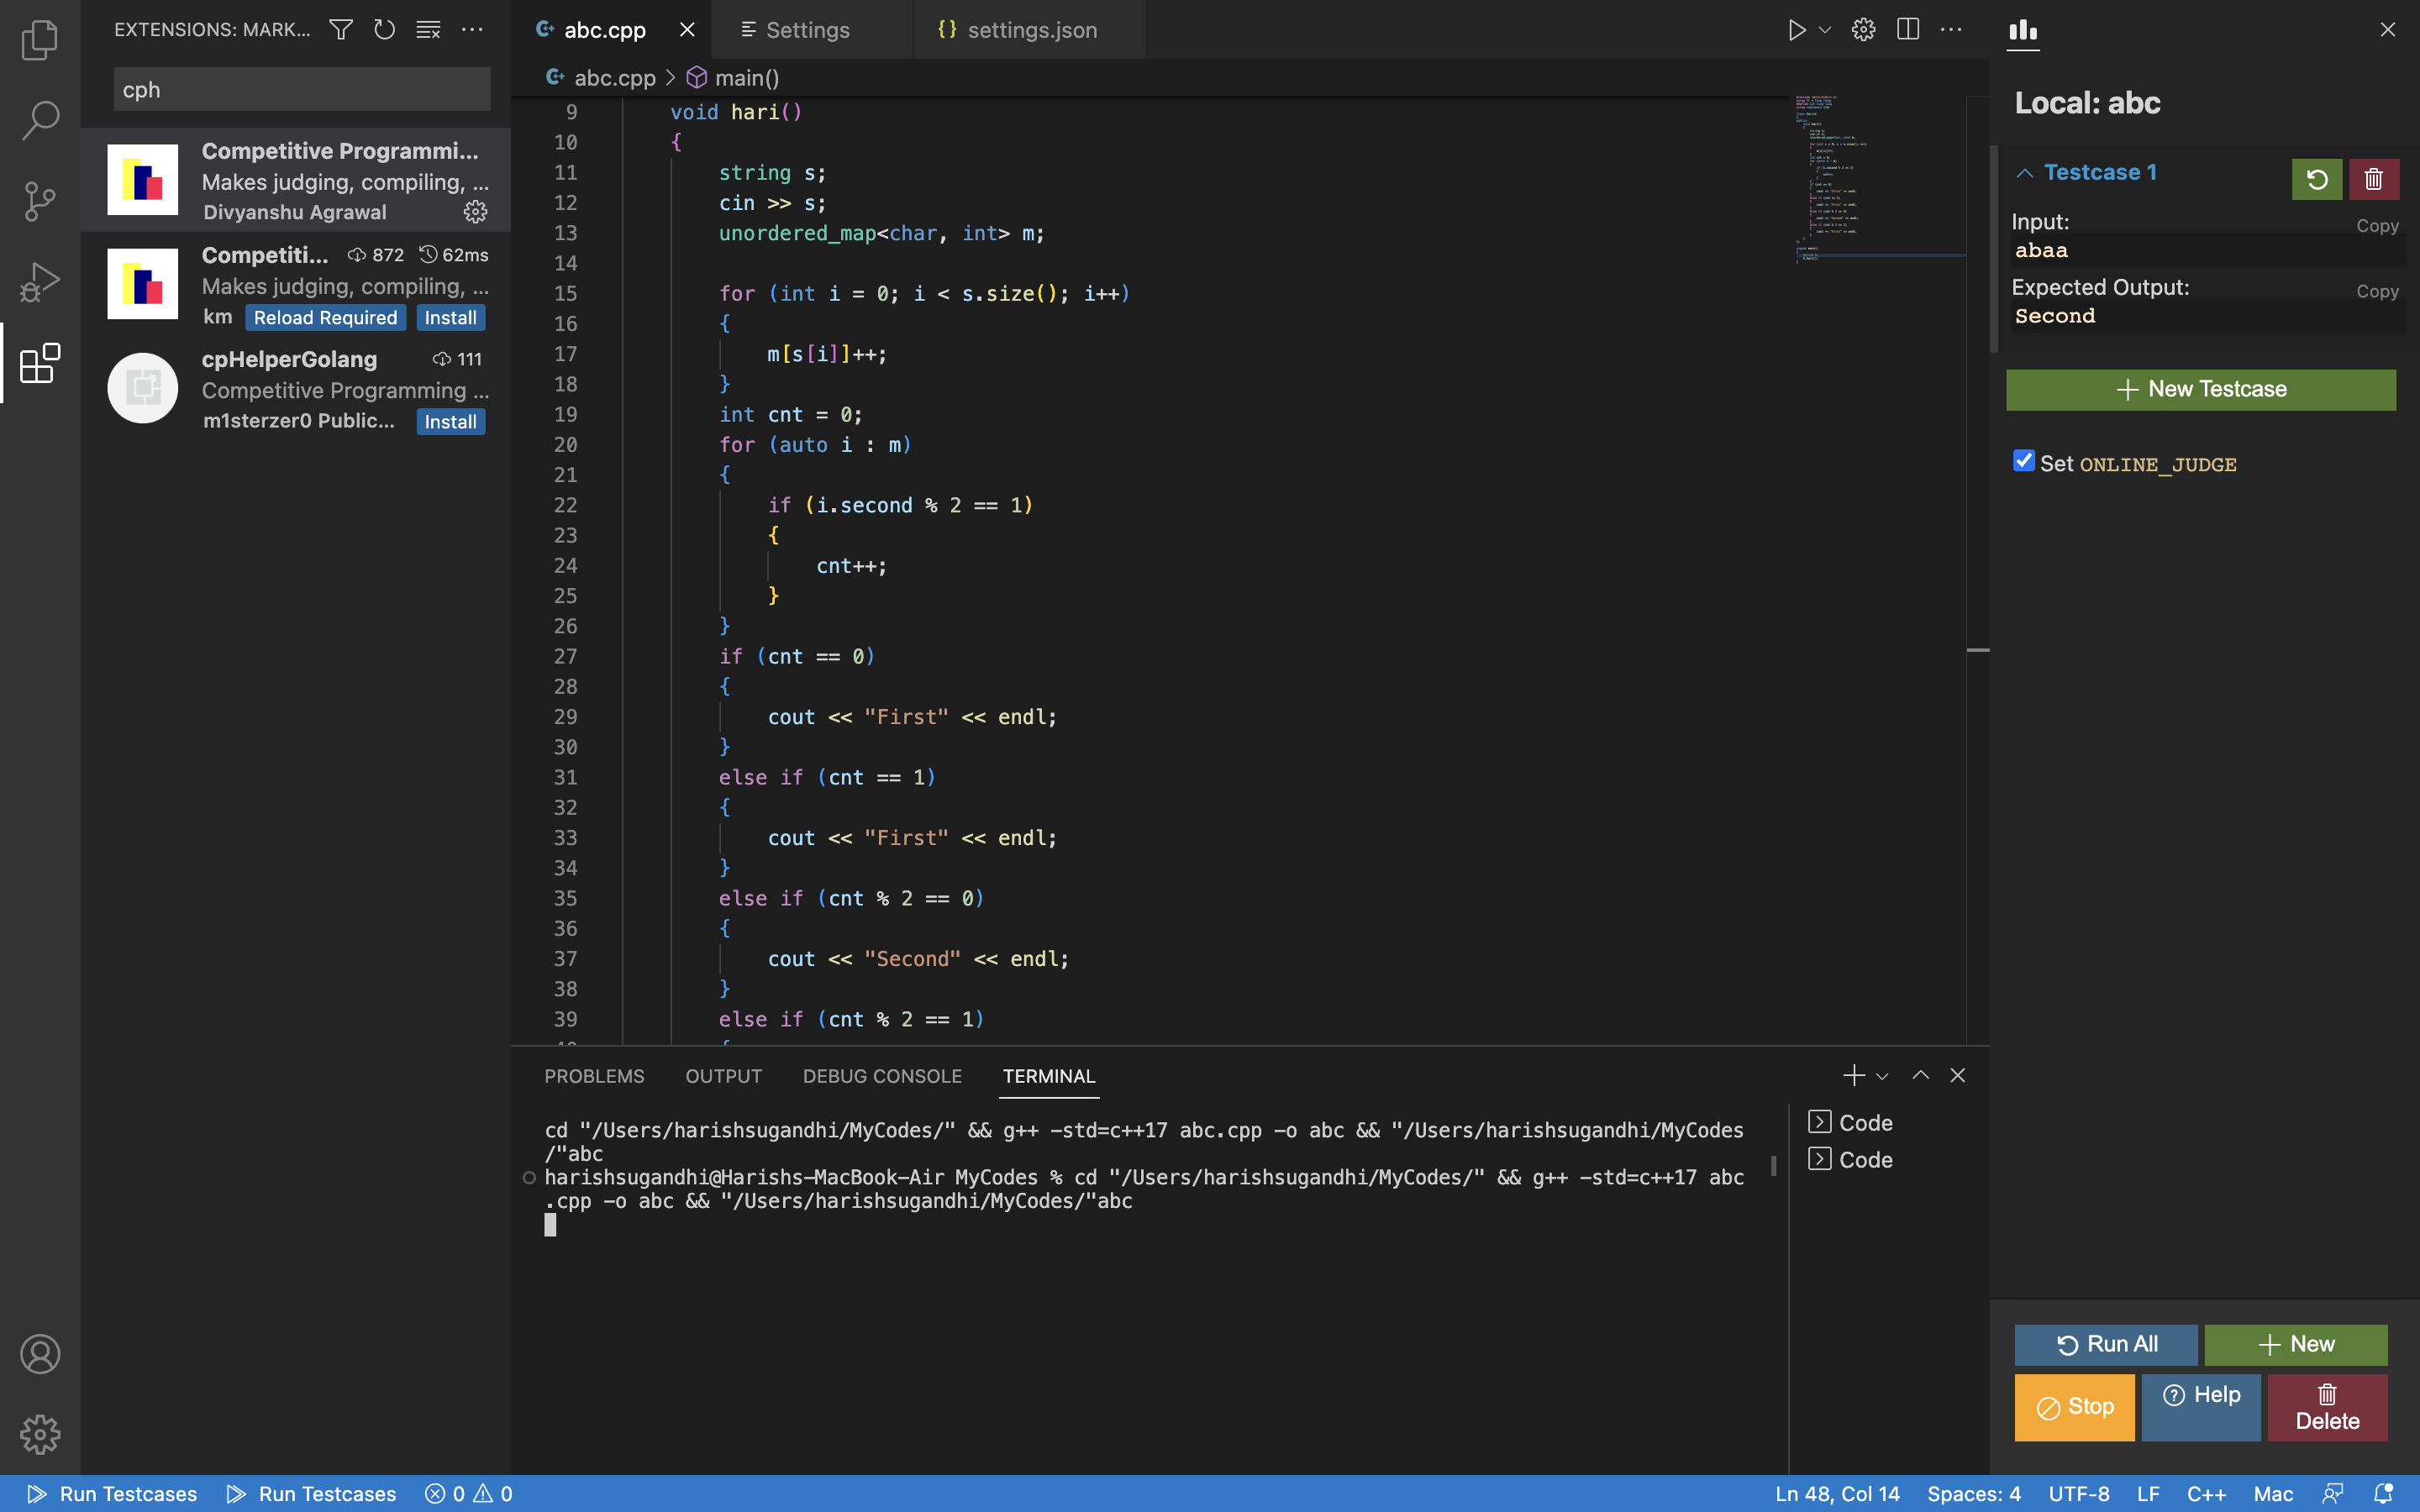The image size is (2420, 1512).
Task: Refresh the extensions list
Action: pos(384,30)
